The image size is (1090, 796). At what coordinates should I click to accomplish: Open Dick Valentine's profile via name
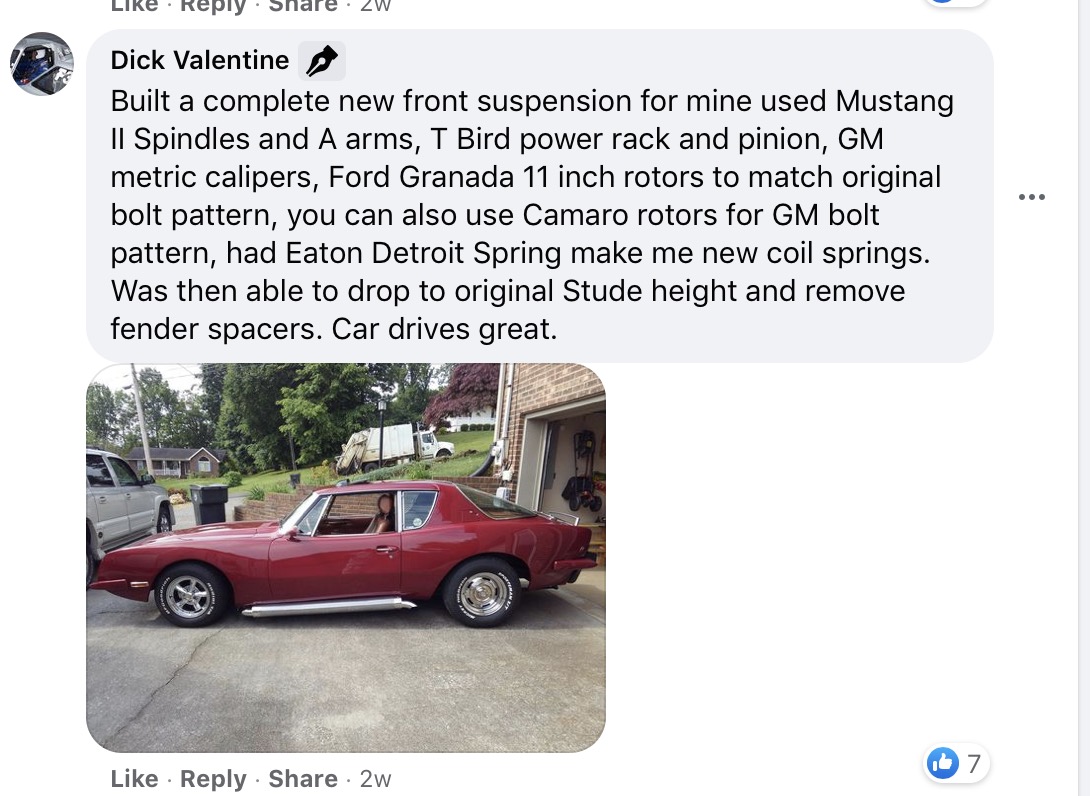[x=199, y=60]
